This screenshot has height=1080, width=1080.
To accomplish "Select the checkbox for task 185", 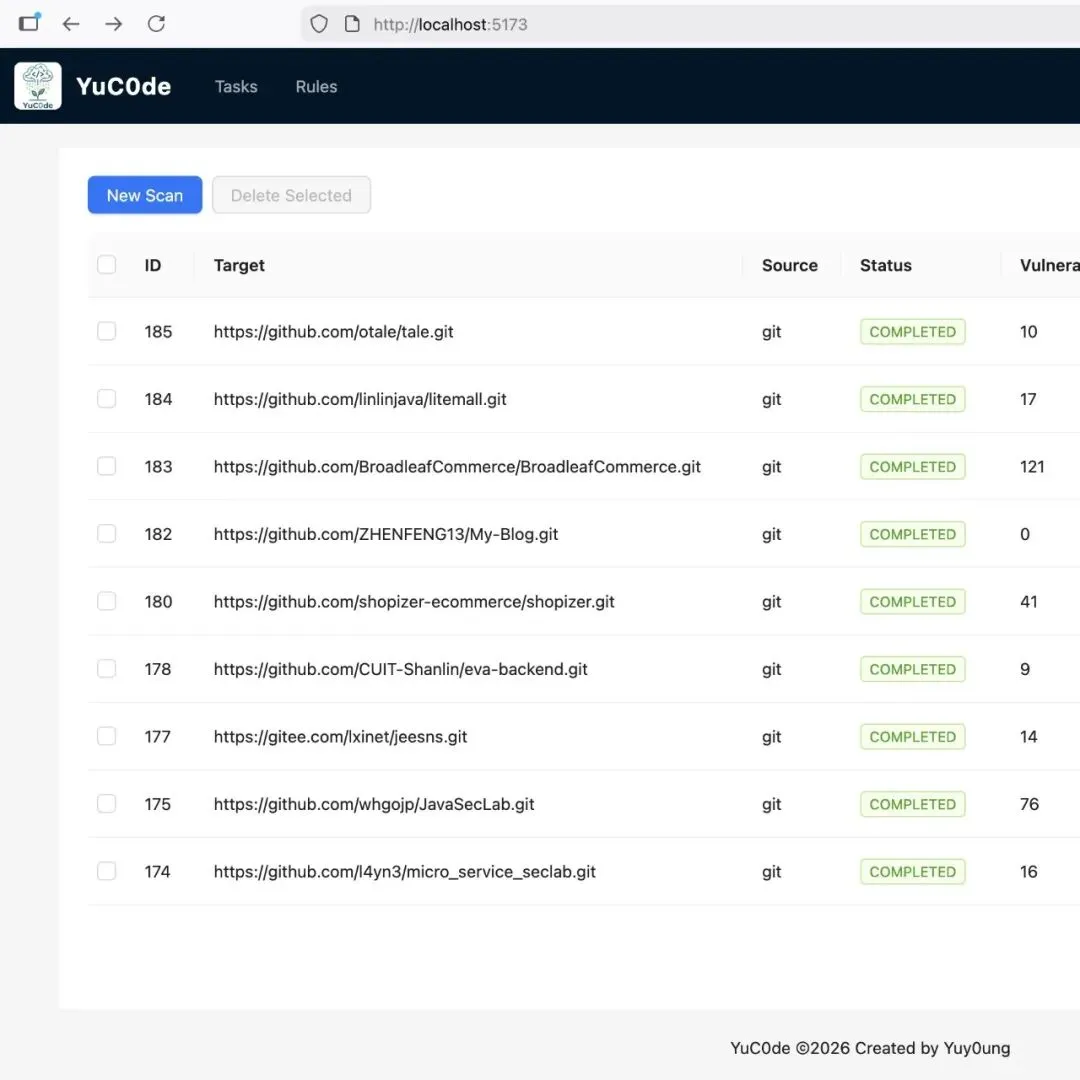I will (106, 331).
